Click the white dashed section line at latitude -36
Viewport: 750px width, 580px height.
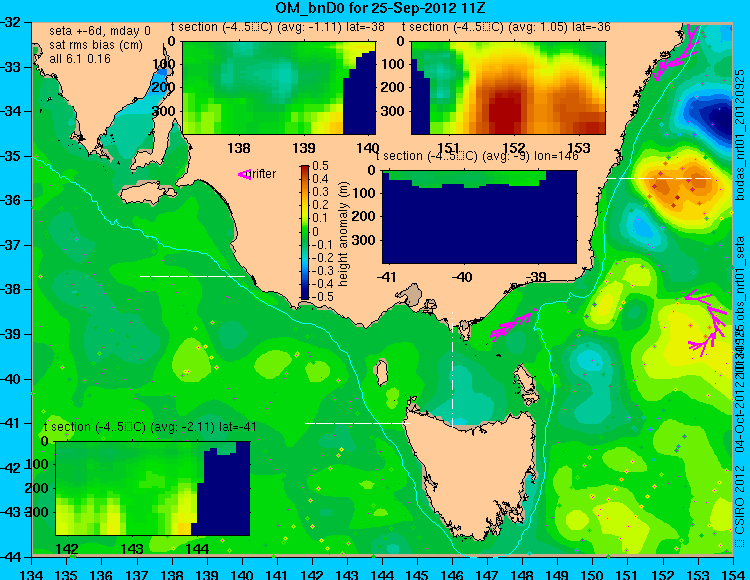(x=659, y=178)
